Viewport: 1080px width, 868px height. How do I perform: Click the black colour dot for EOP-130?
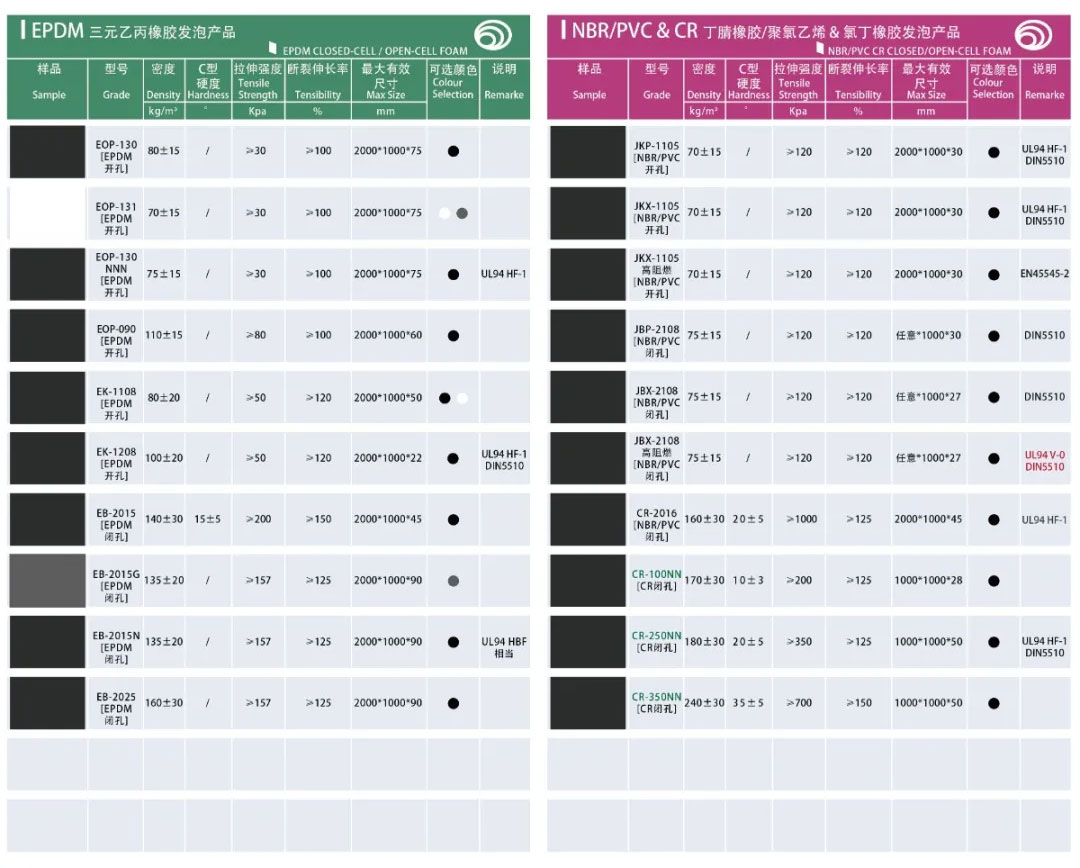point(453,151)
